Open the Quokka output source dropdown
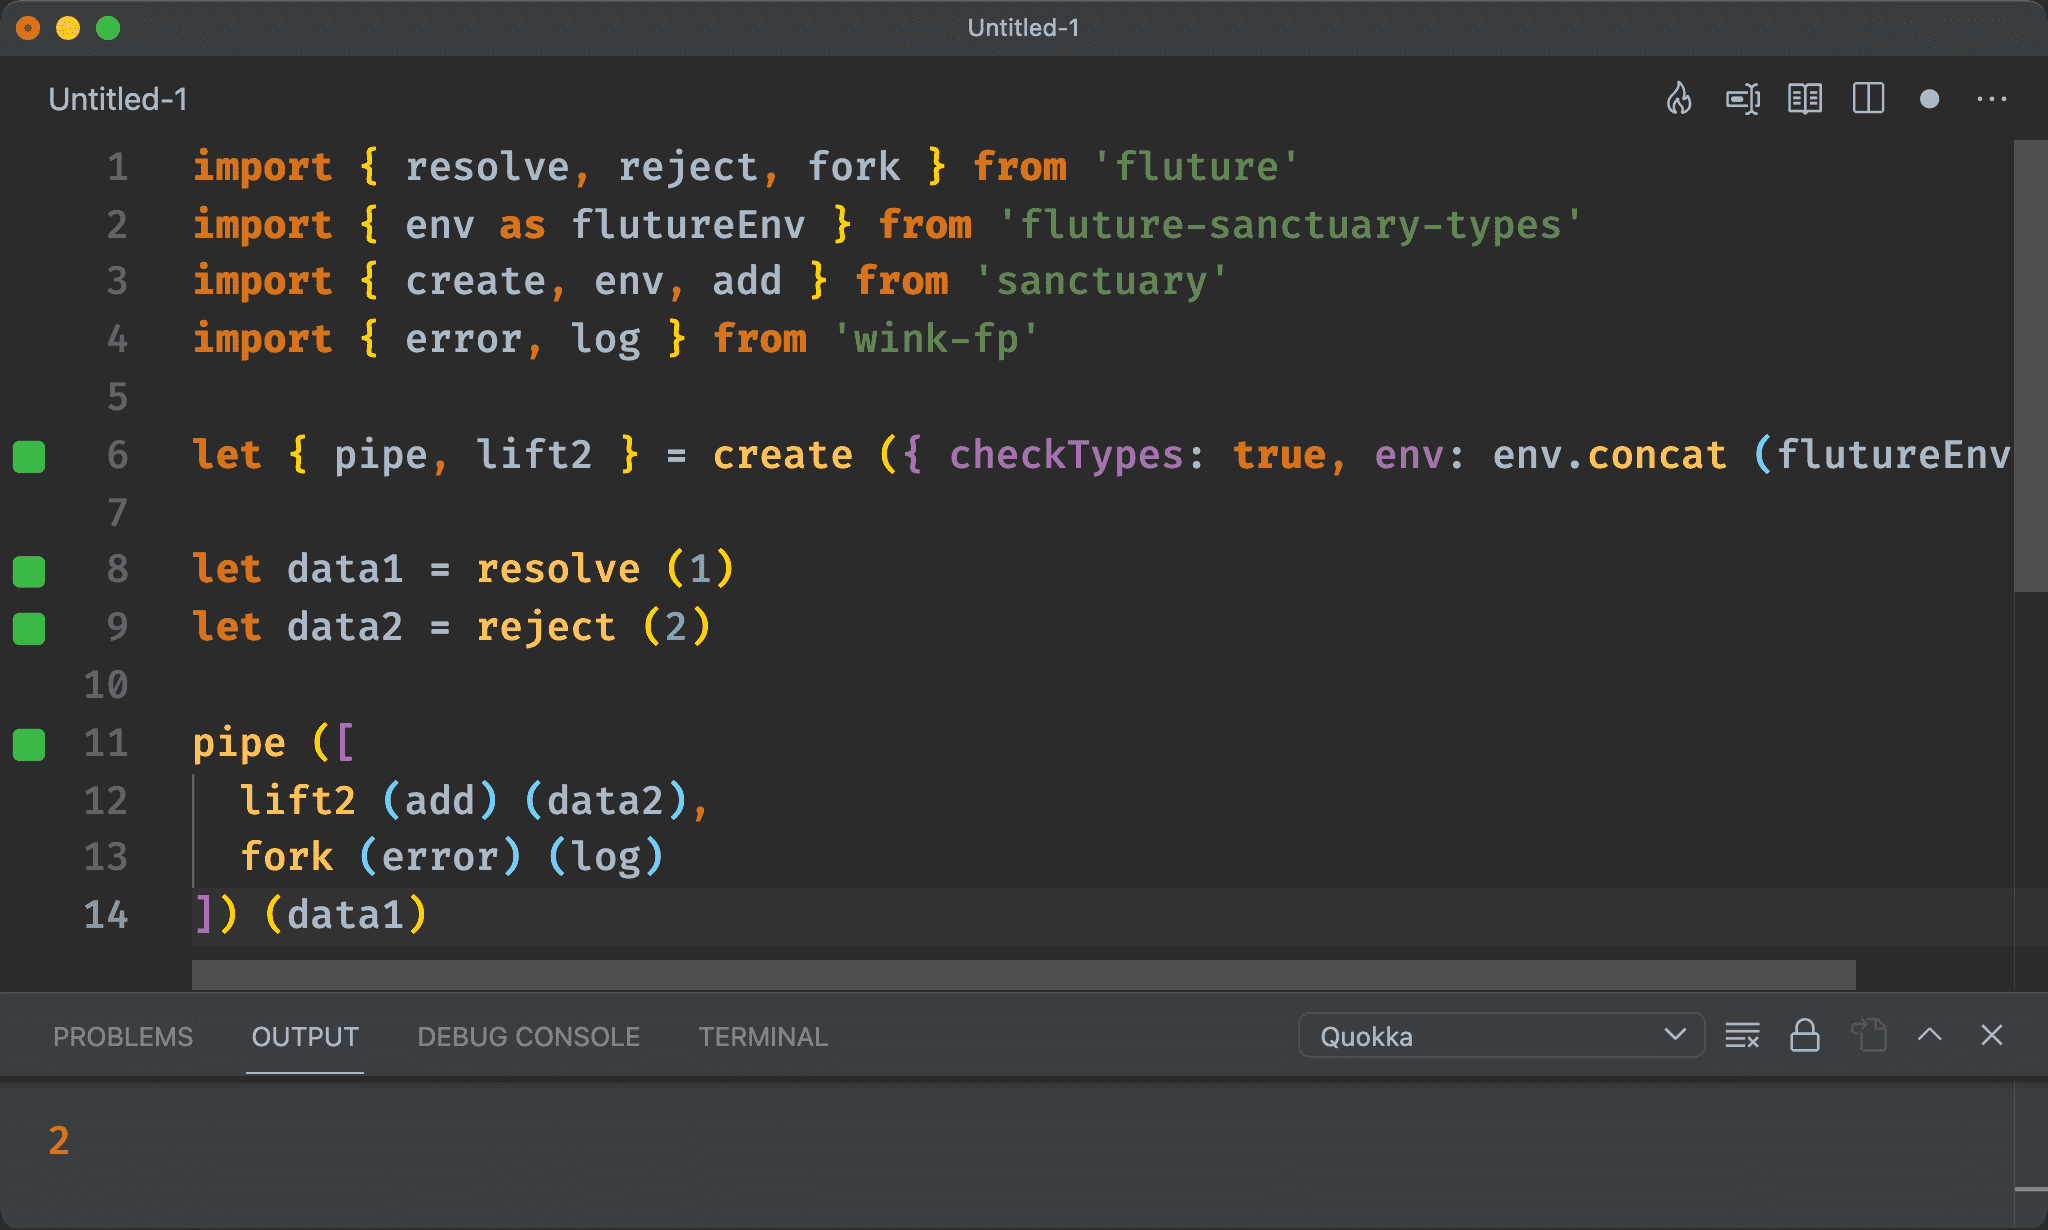 click(1497, 1037)
